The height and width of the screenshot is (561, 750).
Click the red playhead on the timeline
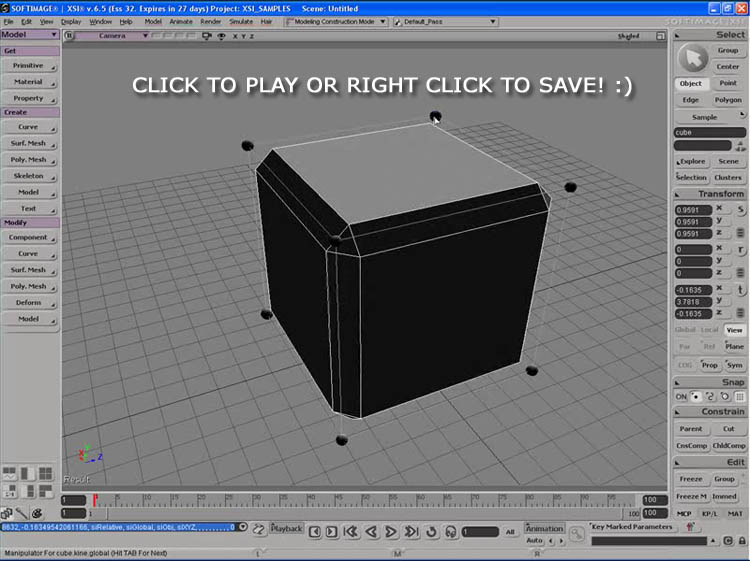(x=95, y=498)
